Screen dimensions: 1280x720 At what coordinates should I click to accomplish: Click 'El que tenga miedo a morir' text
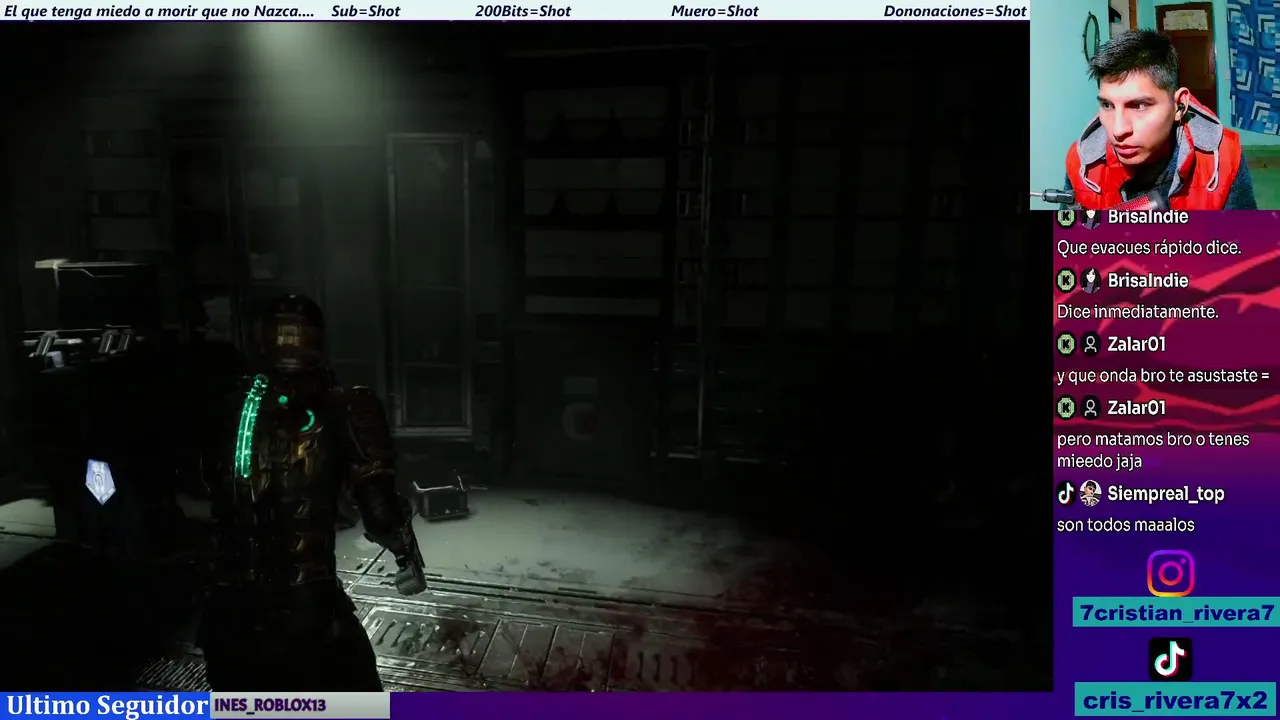tap(159, 11)
